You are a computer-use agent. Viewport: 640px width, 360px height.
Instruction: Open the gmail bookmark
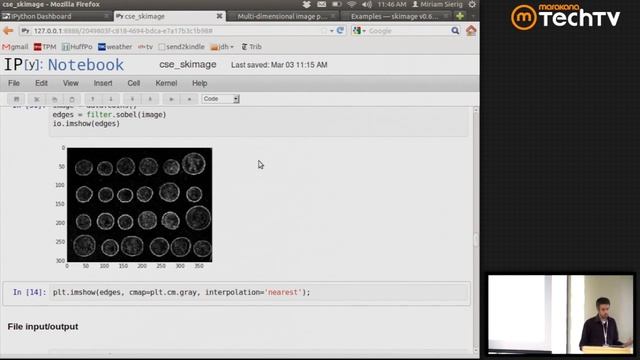[15, 47]
